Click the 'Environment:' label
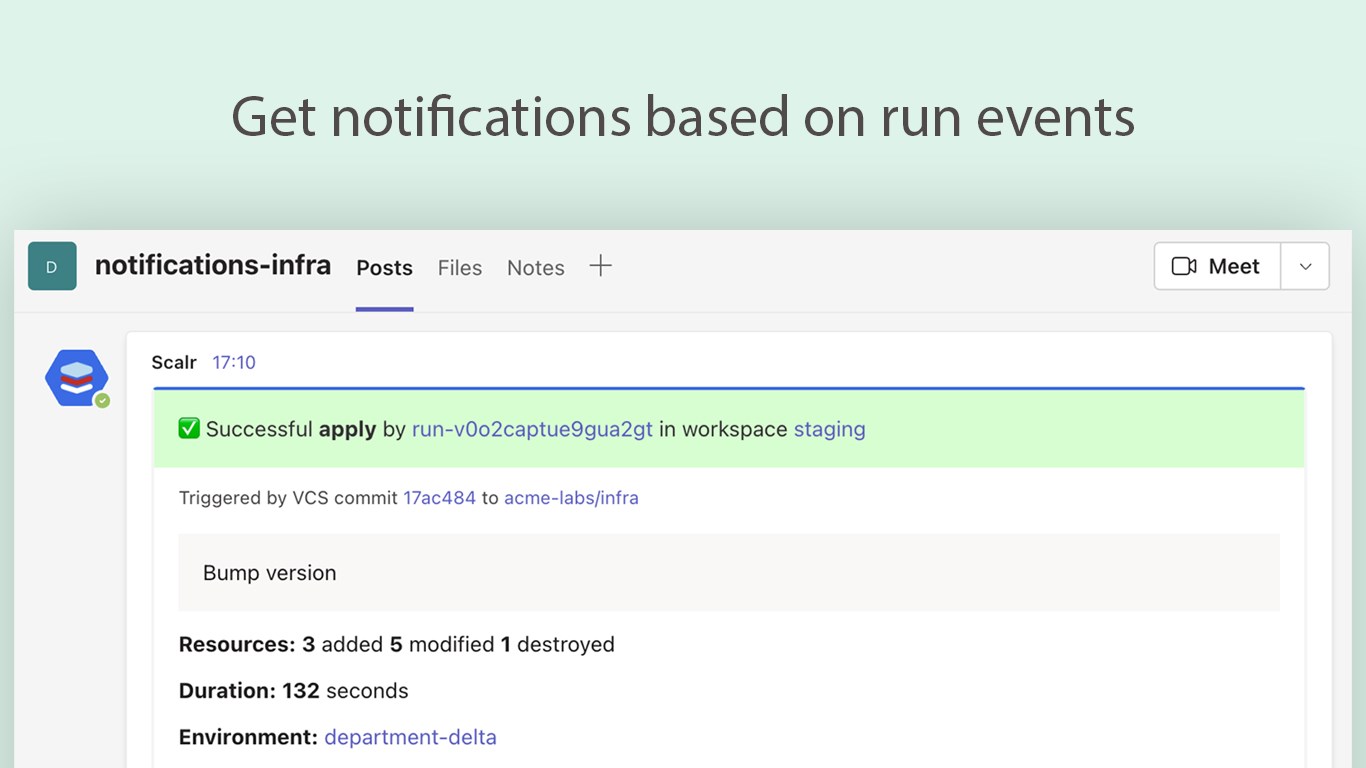 pos(248,737)
